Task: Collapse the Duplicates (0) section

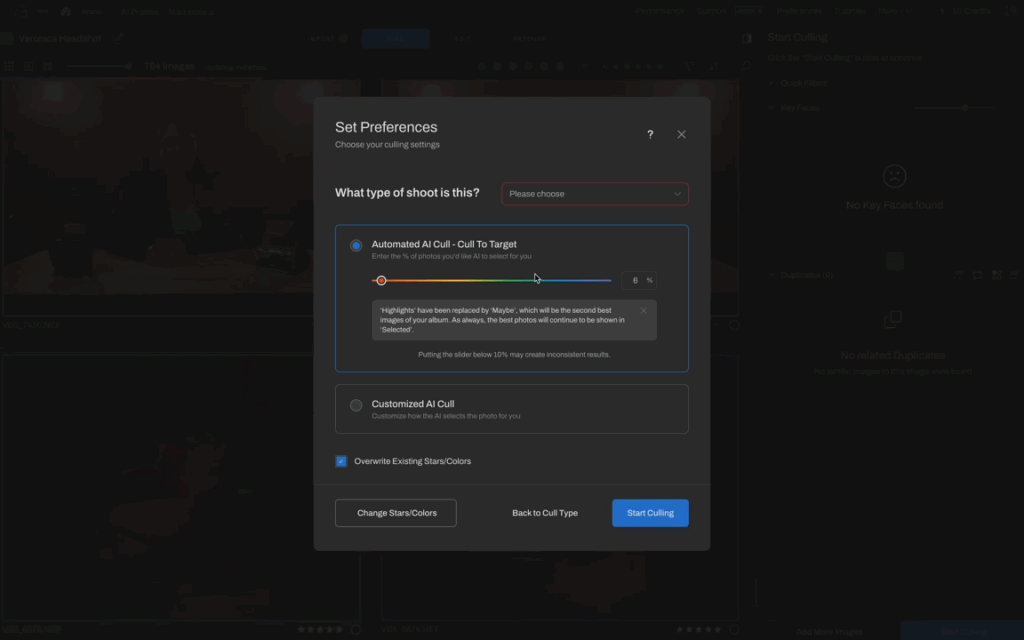Action: (772, 275)
